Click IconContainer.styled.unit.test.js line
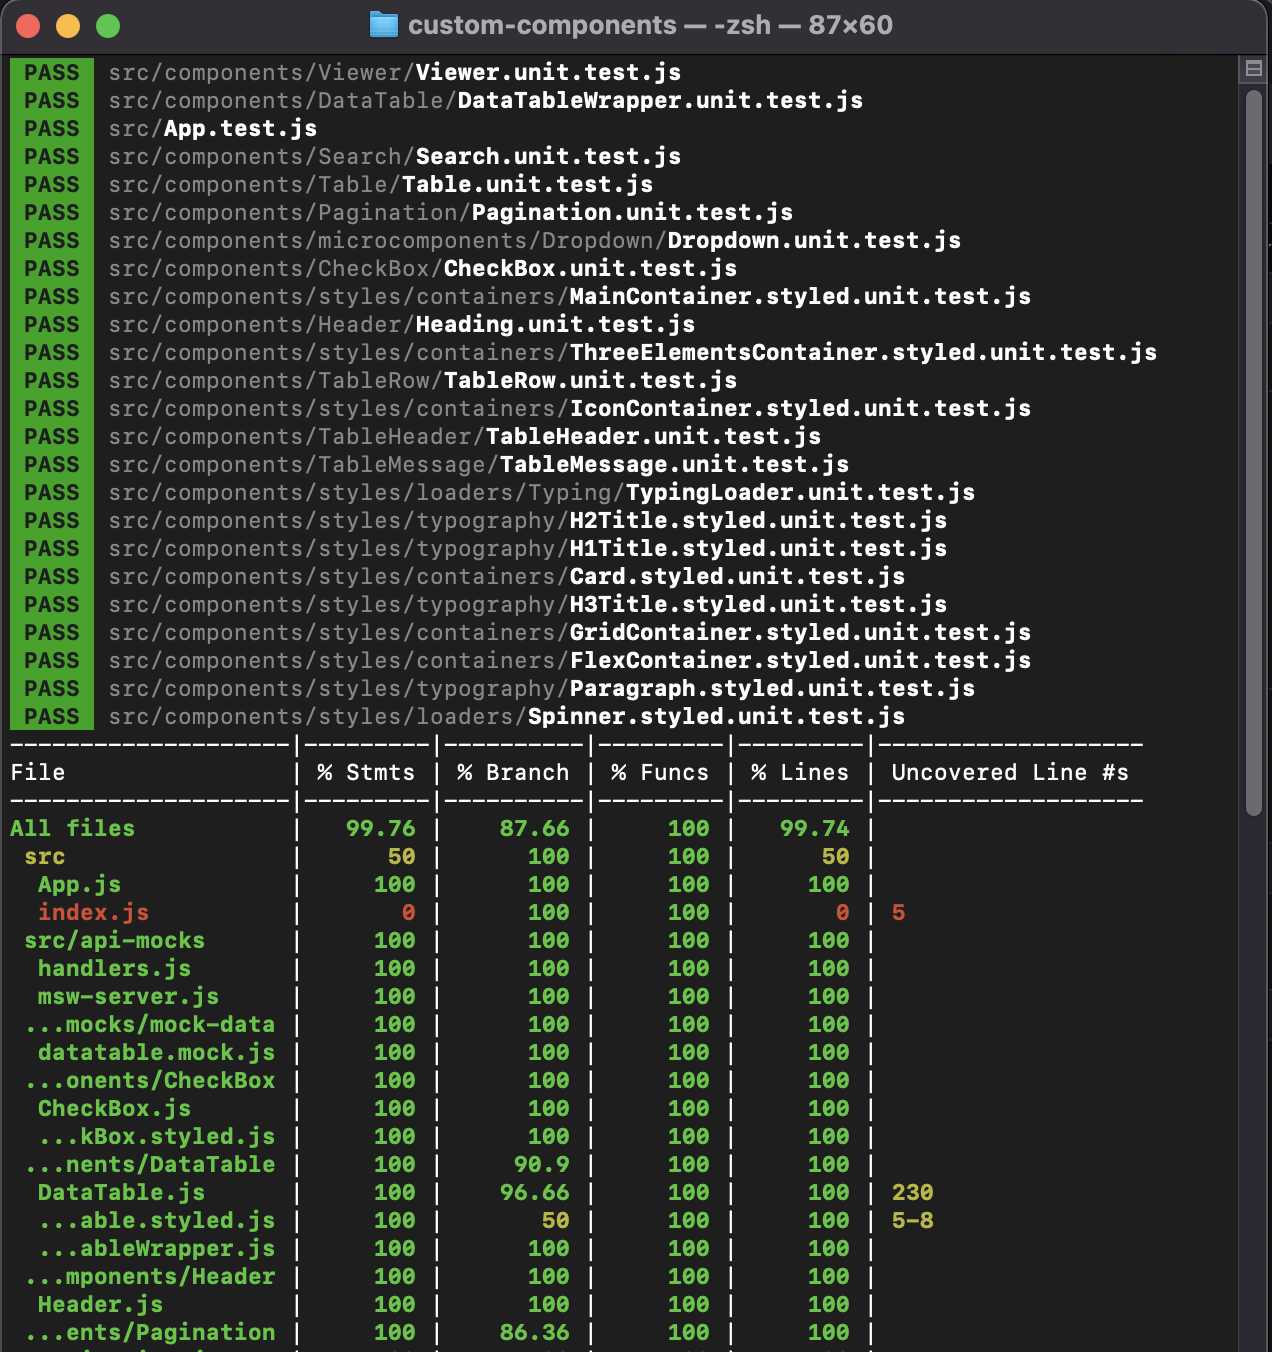This screenshot has width=1272, height=1352. coord(570,409)
